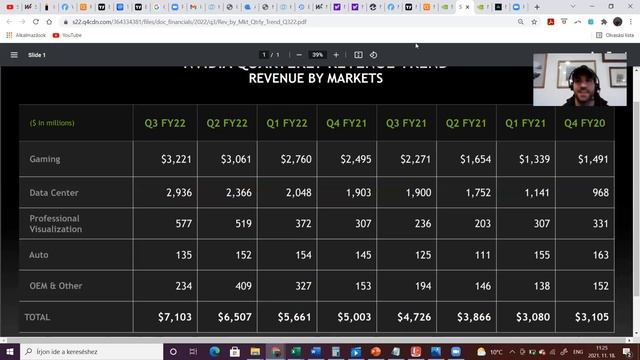Viewport: 640px width, 360px height.
Task: Click the webcam video thumbnail
Action: [580, 79]
